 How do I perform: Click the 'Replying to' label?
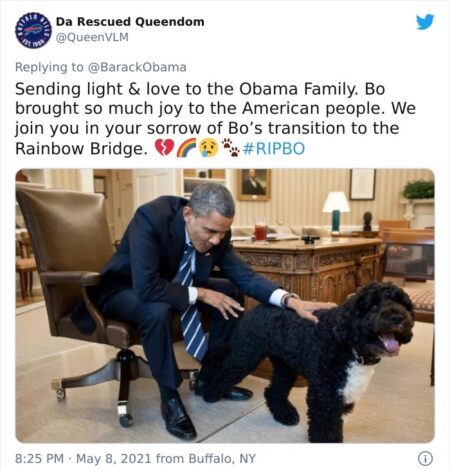coord(49,67)
